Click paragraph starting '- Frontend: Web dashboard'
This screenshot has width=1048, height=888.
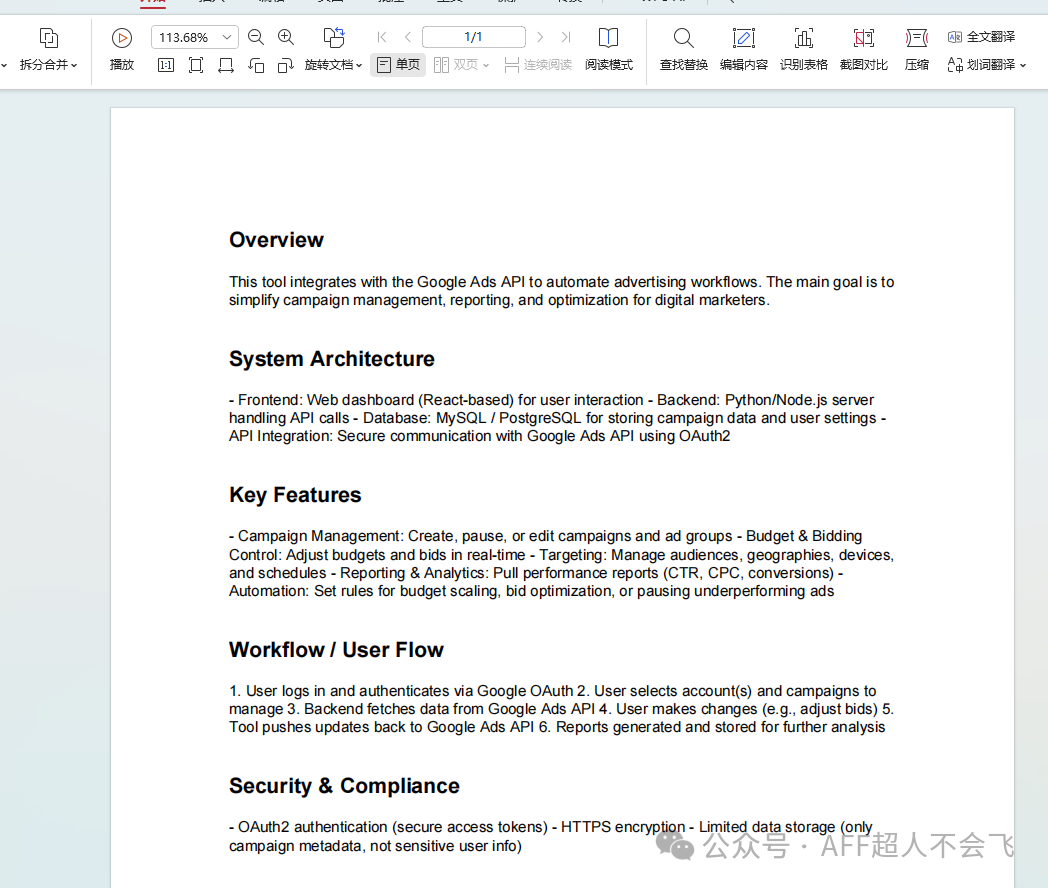click(557, 418)
